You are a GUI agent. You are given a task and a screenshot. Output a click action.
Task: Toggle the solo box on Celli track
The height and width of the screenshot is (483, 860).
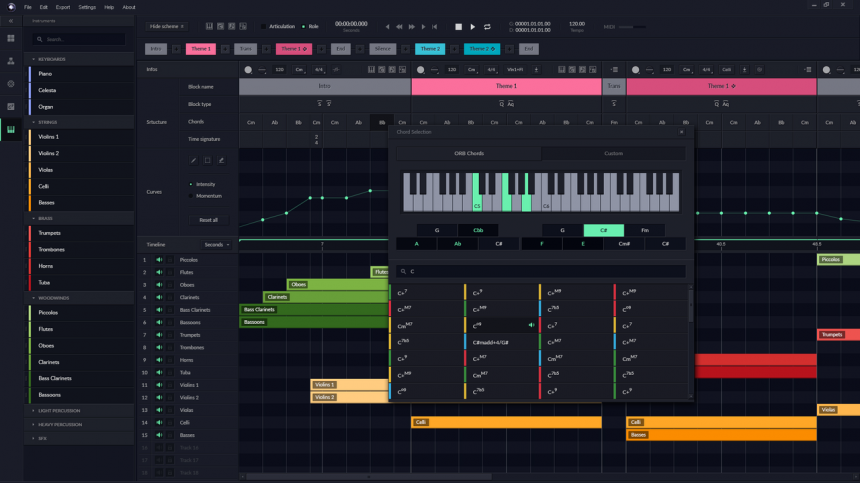pos(170,423)
